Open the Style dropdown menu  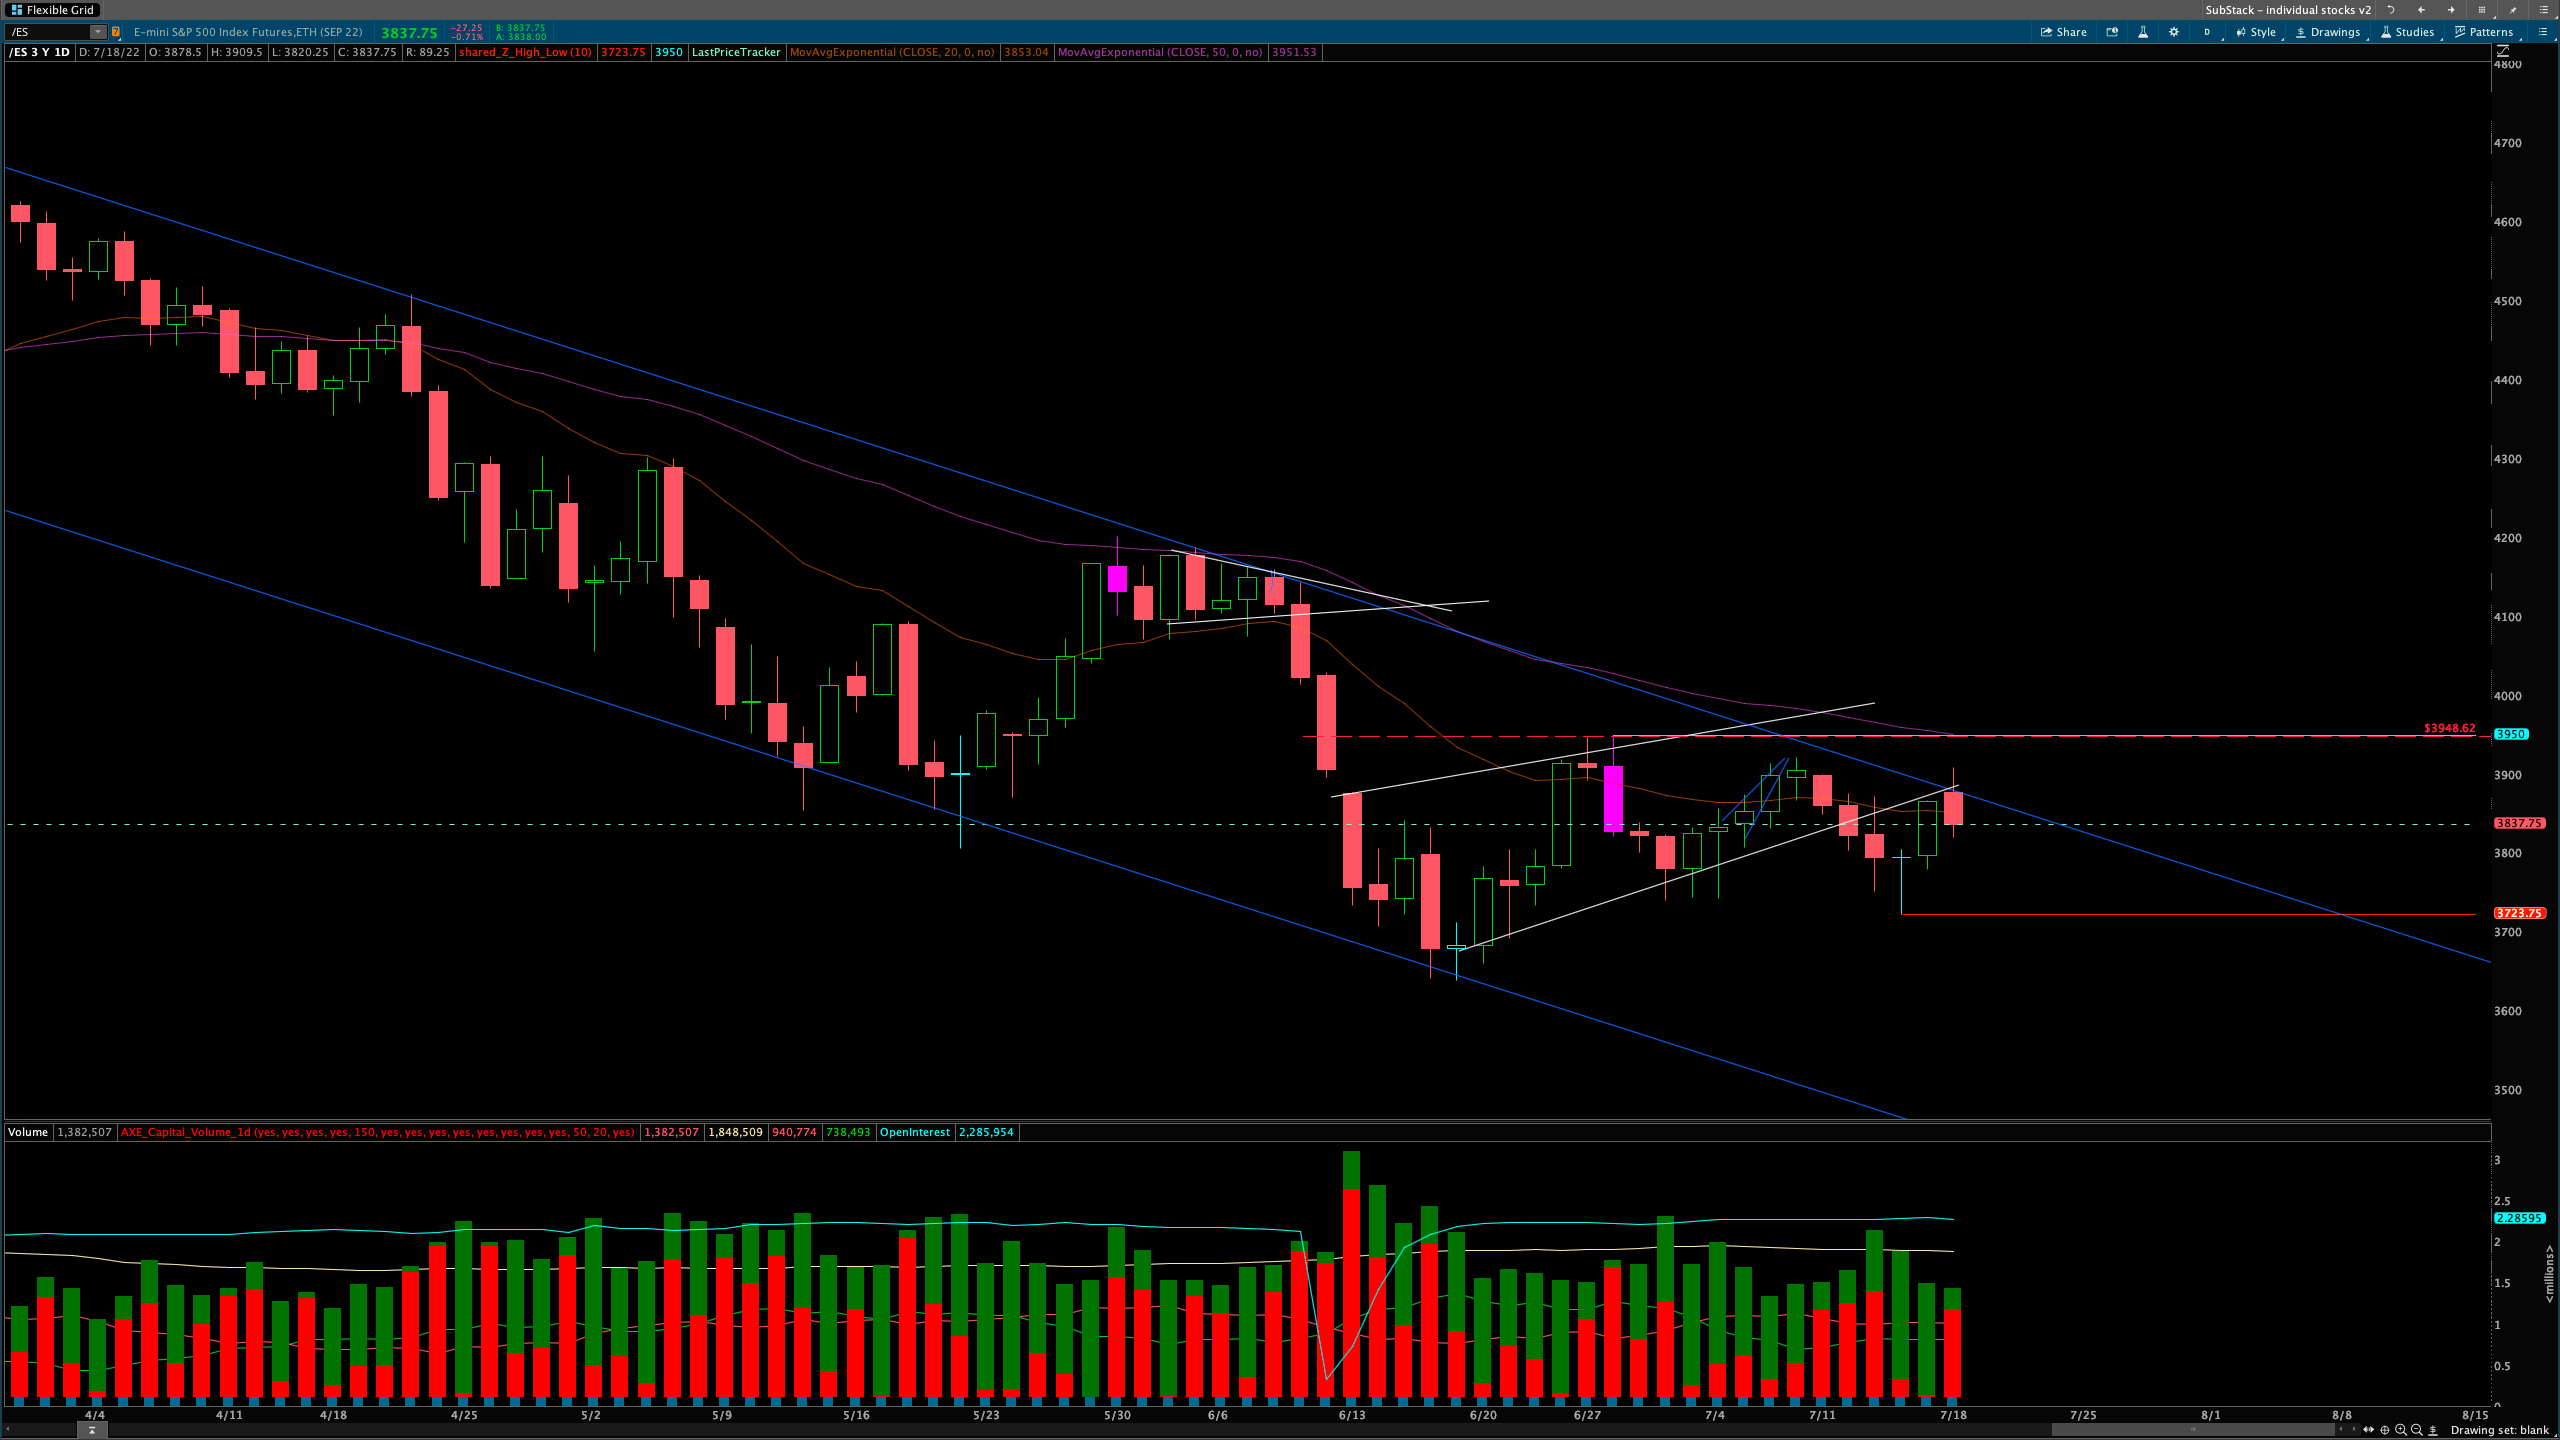(x=2256, y=32)
